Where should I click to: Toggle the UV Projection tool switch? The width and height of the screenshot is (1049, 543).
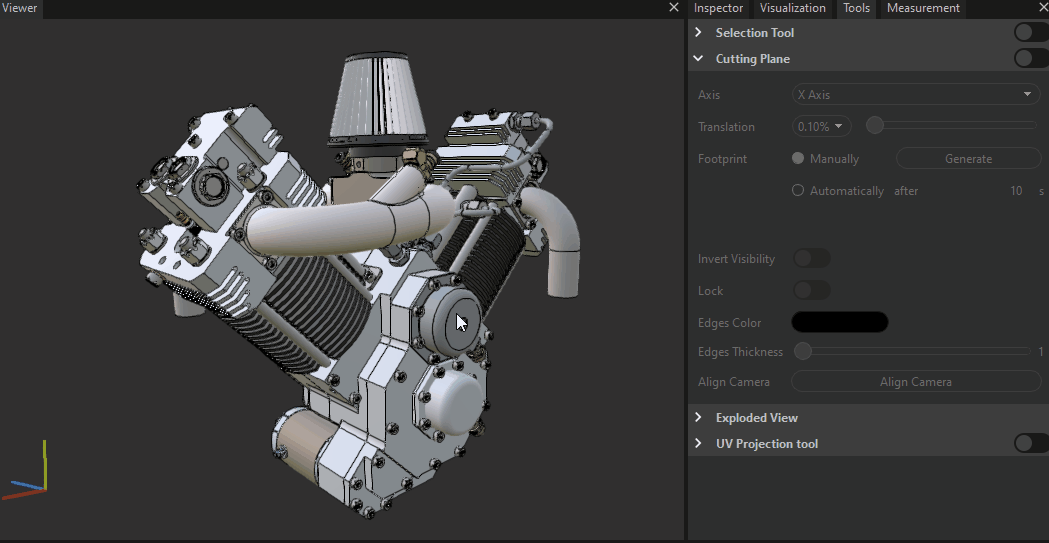pyautogui.click(x=1031, y=444)
